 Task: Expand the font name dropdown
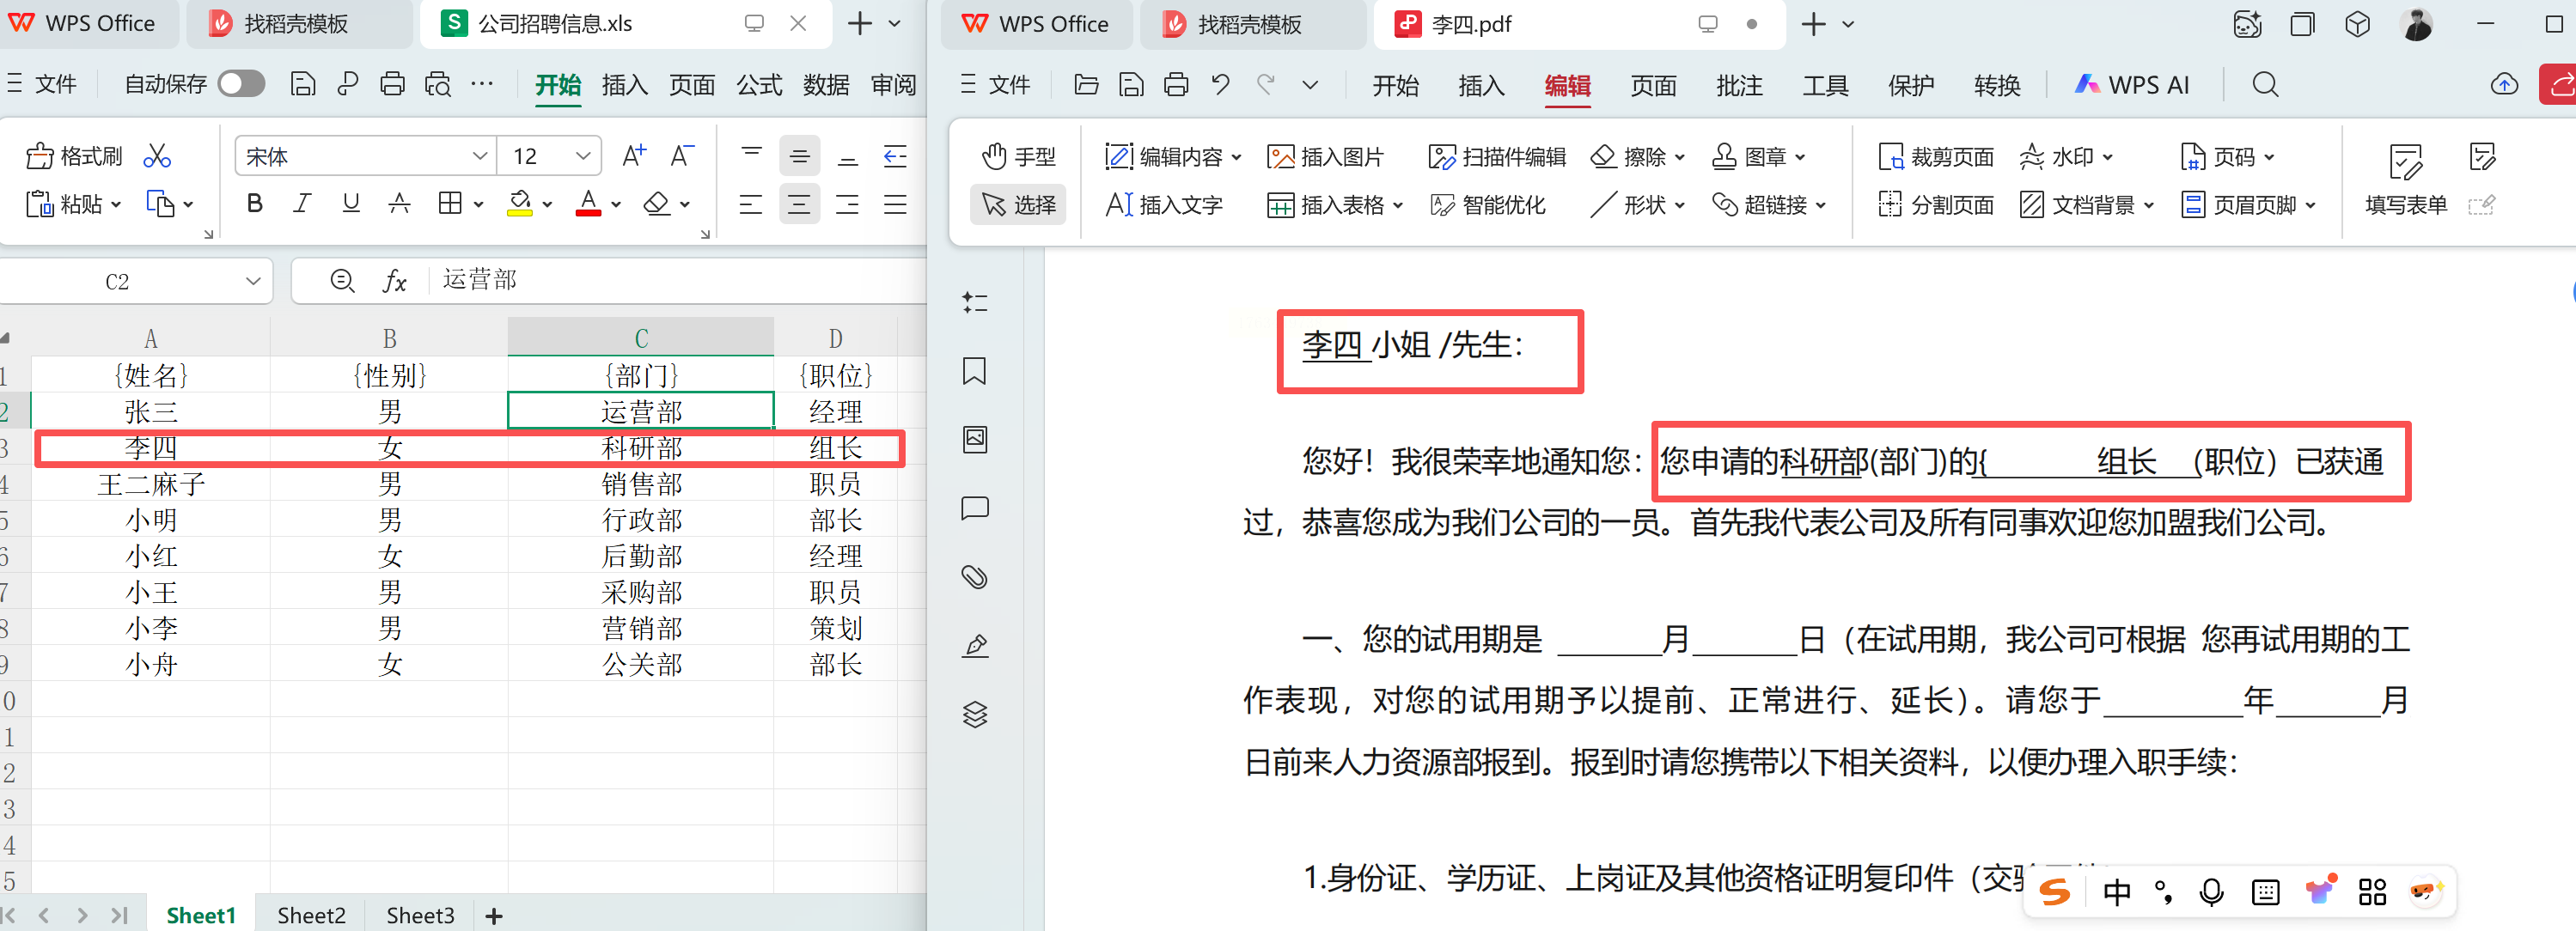[480, 156]
